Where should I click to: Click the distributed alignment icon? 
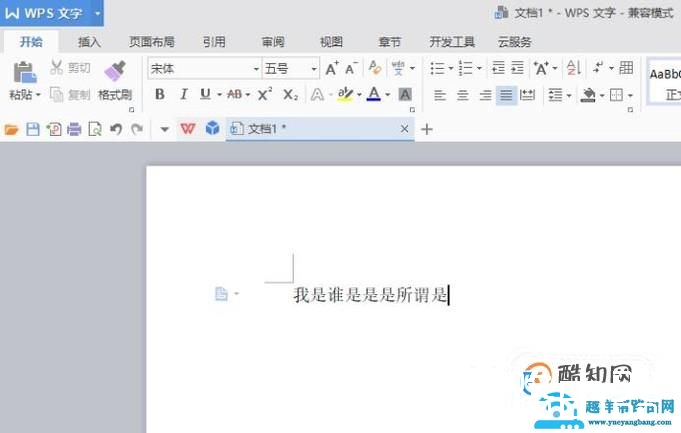click(527, 94)
